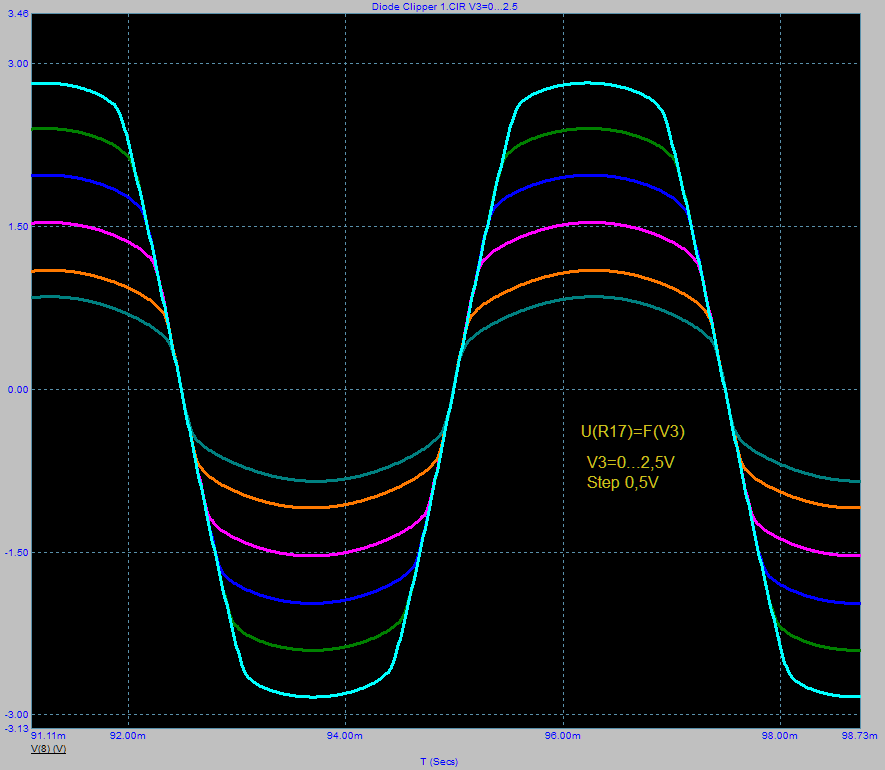Screen dimensions: 885x770
Task: Click the teal waveform at its negative trough
Action: [x=316, y=481]
